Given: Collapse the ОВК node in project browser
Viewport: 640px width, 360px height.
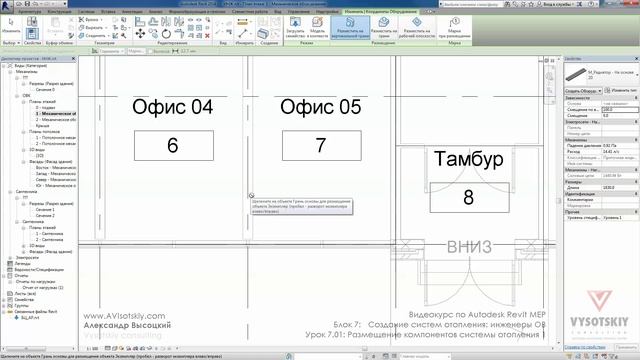Looking at the screenshot, I should tap(17, 96).
